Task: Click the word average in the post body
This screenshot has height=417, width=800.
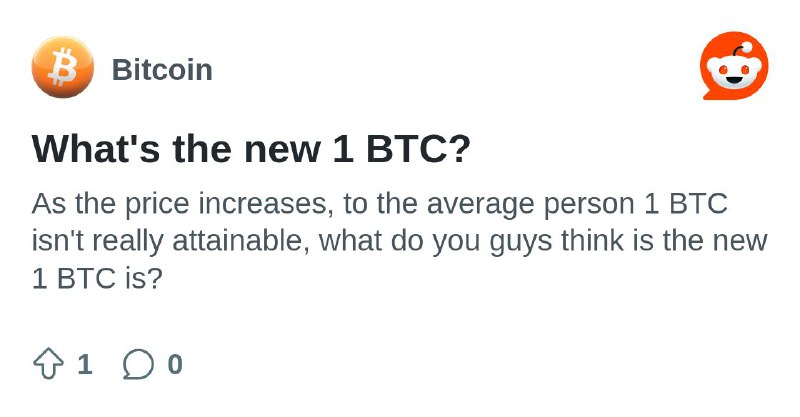Action: click(x=481, y=205)
